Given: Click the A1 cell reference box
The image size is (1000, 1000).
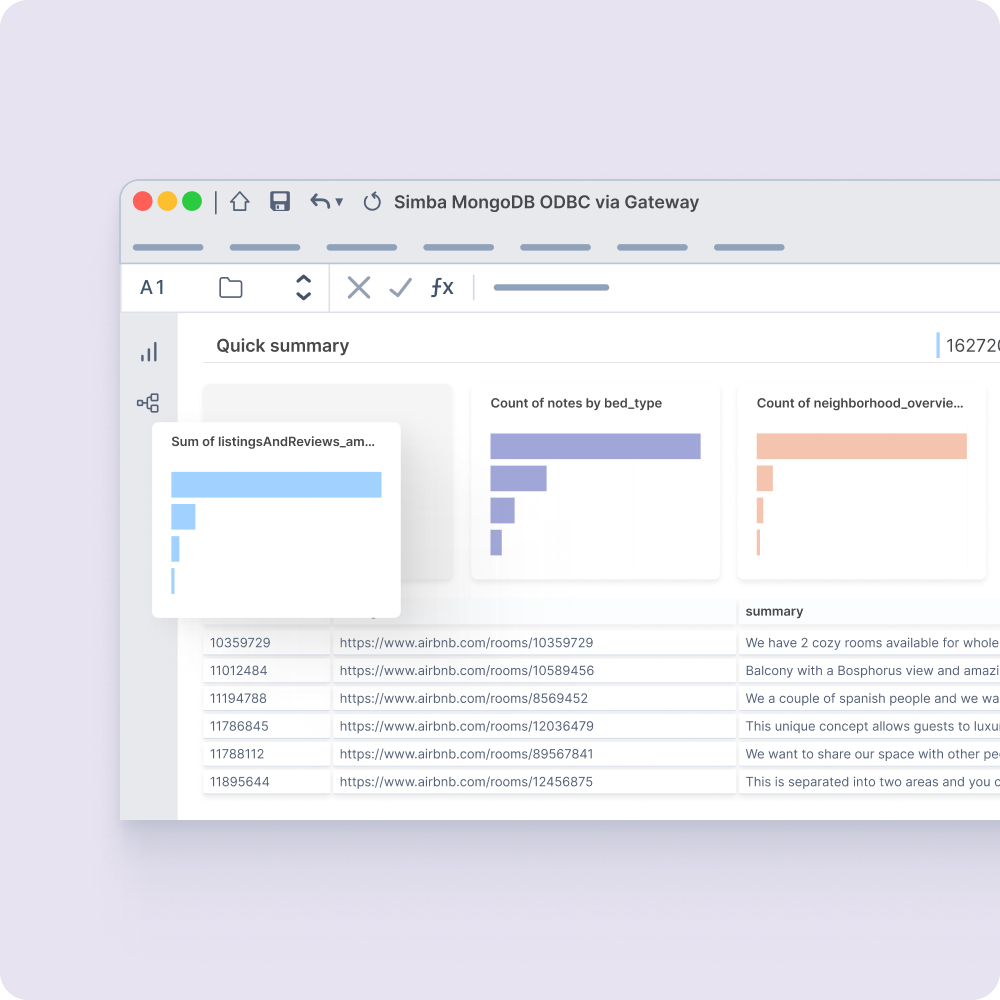Looking at the screenshot, I should (152, 288).
